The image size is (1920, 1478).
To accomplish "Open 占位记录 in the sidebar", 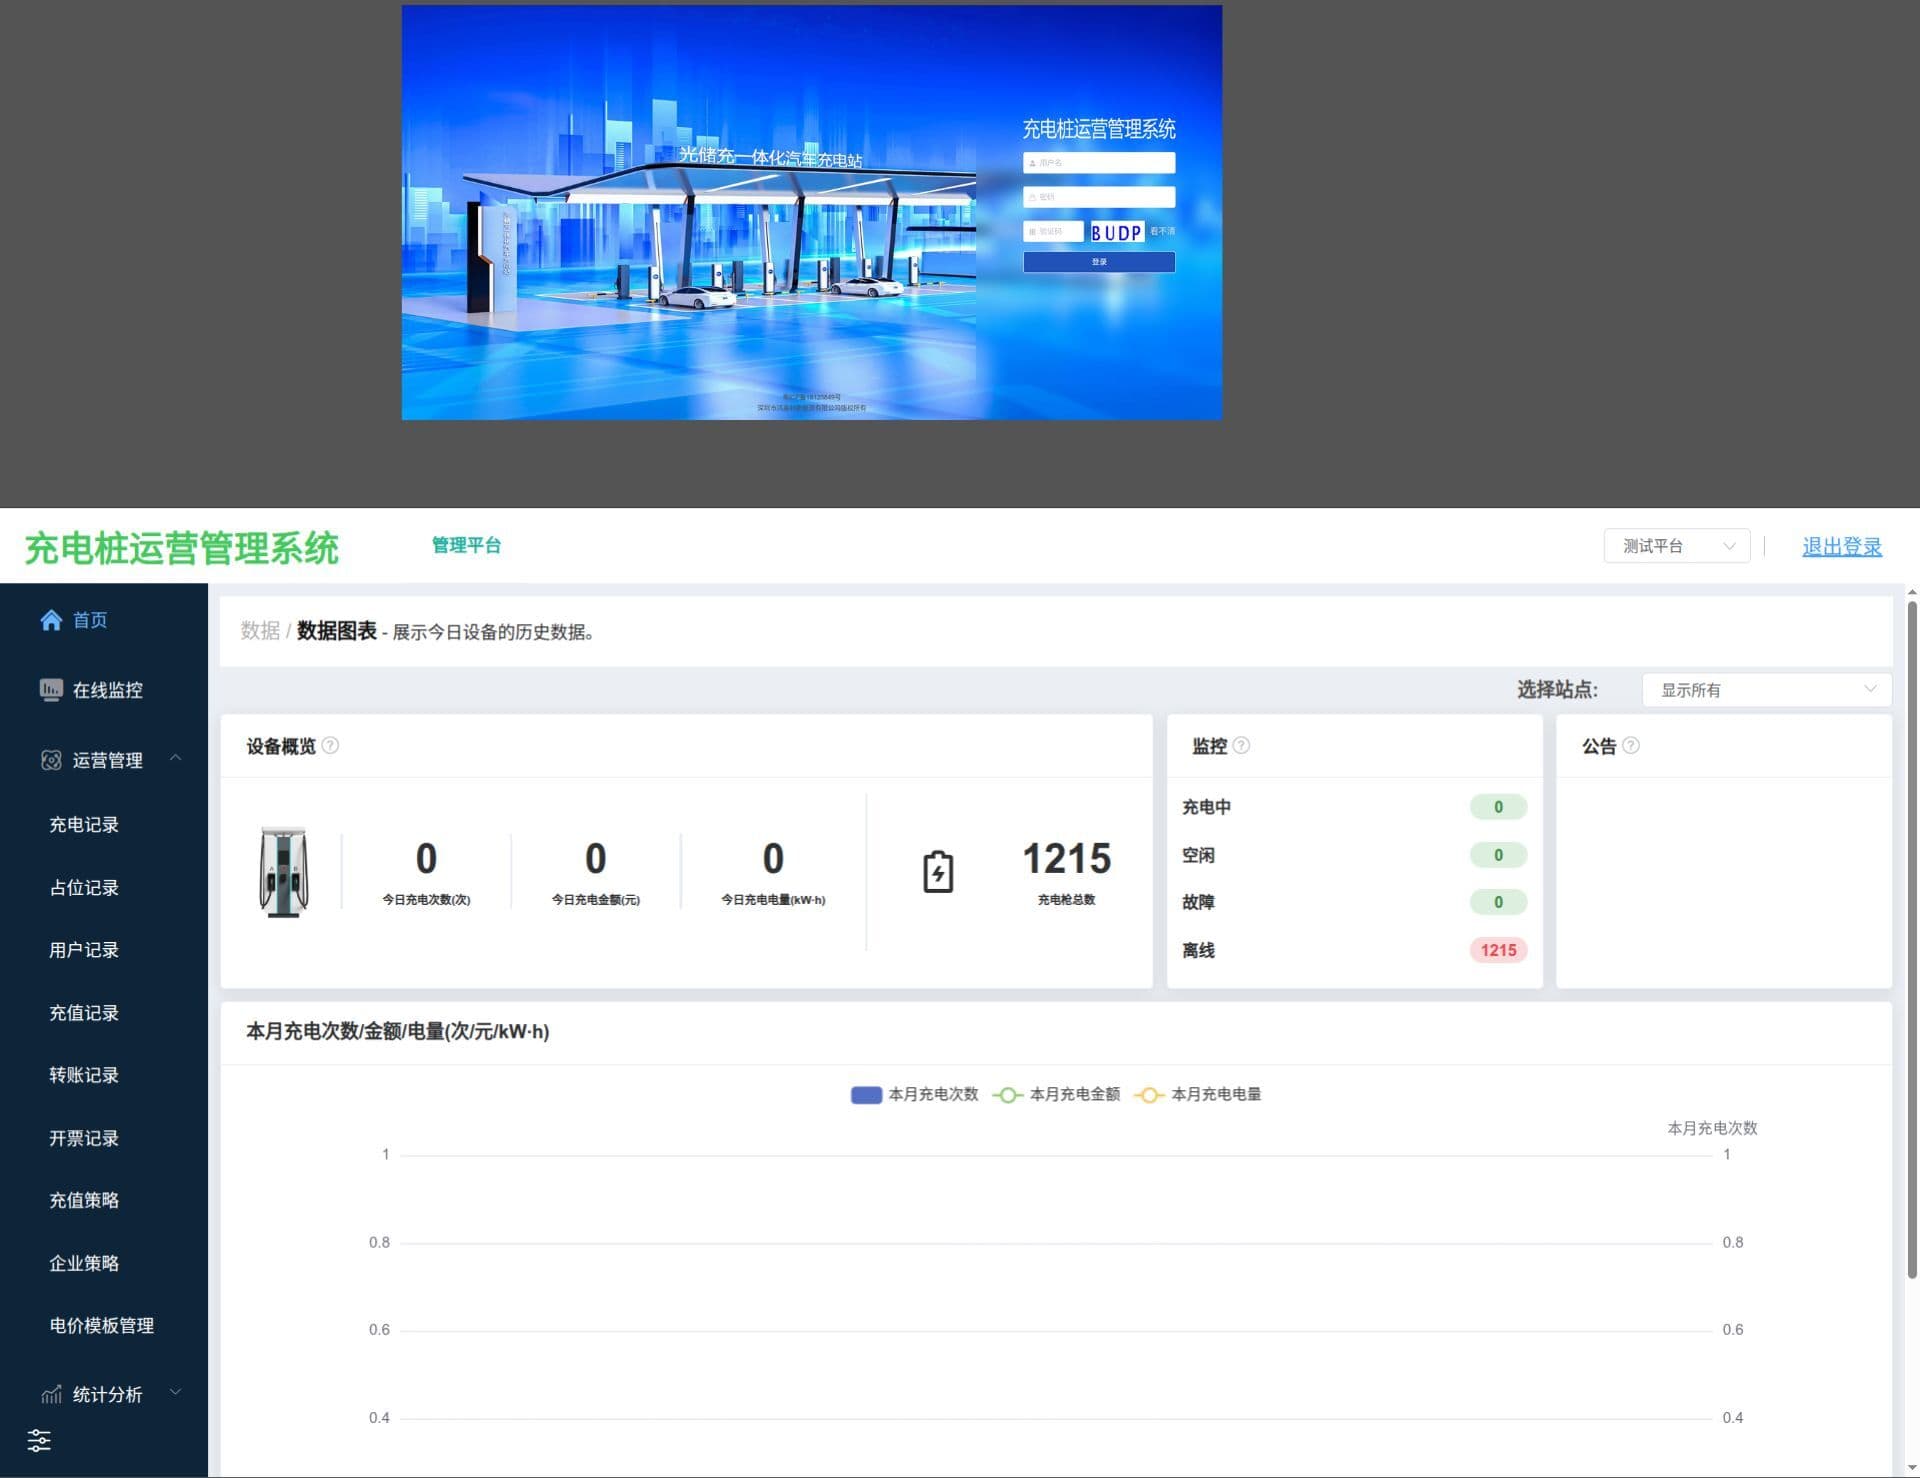I will tap(84, 888).
